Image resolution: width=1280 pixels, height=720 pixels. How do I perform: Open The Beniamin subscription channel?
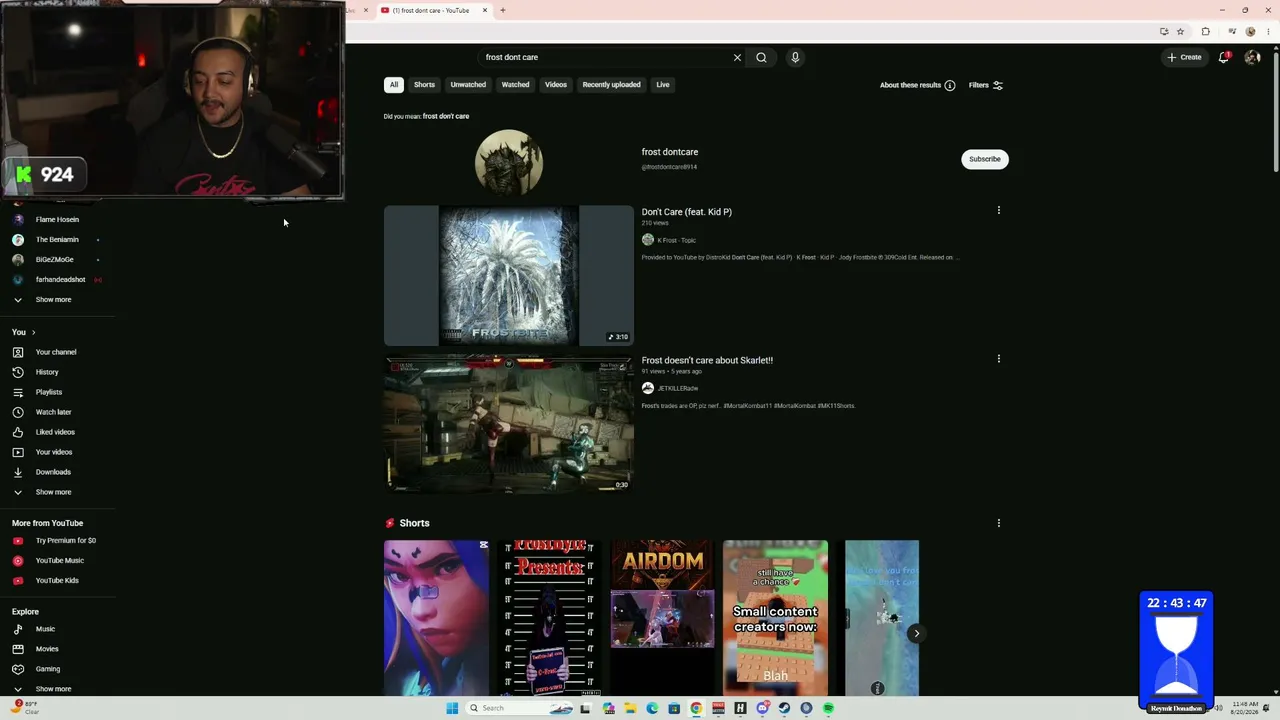click(57, 239)
